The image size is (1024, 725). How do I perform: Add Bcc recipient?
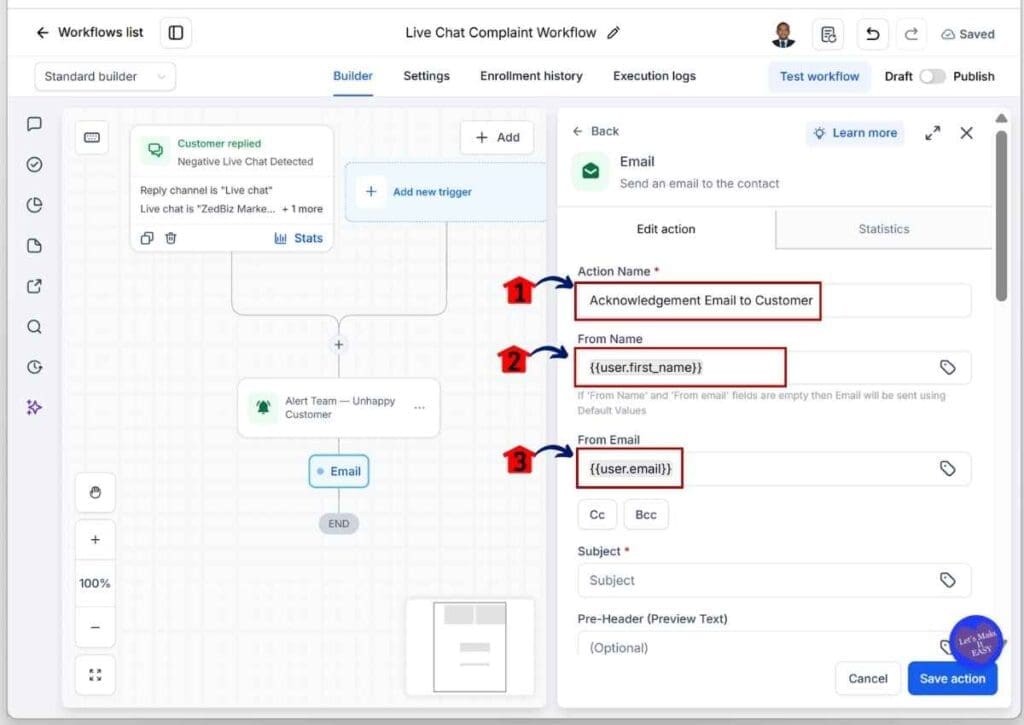click(x=646, y=515)
